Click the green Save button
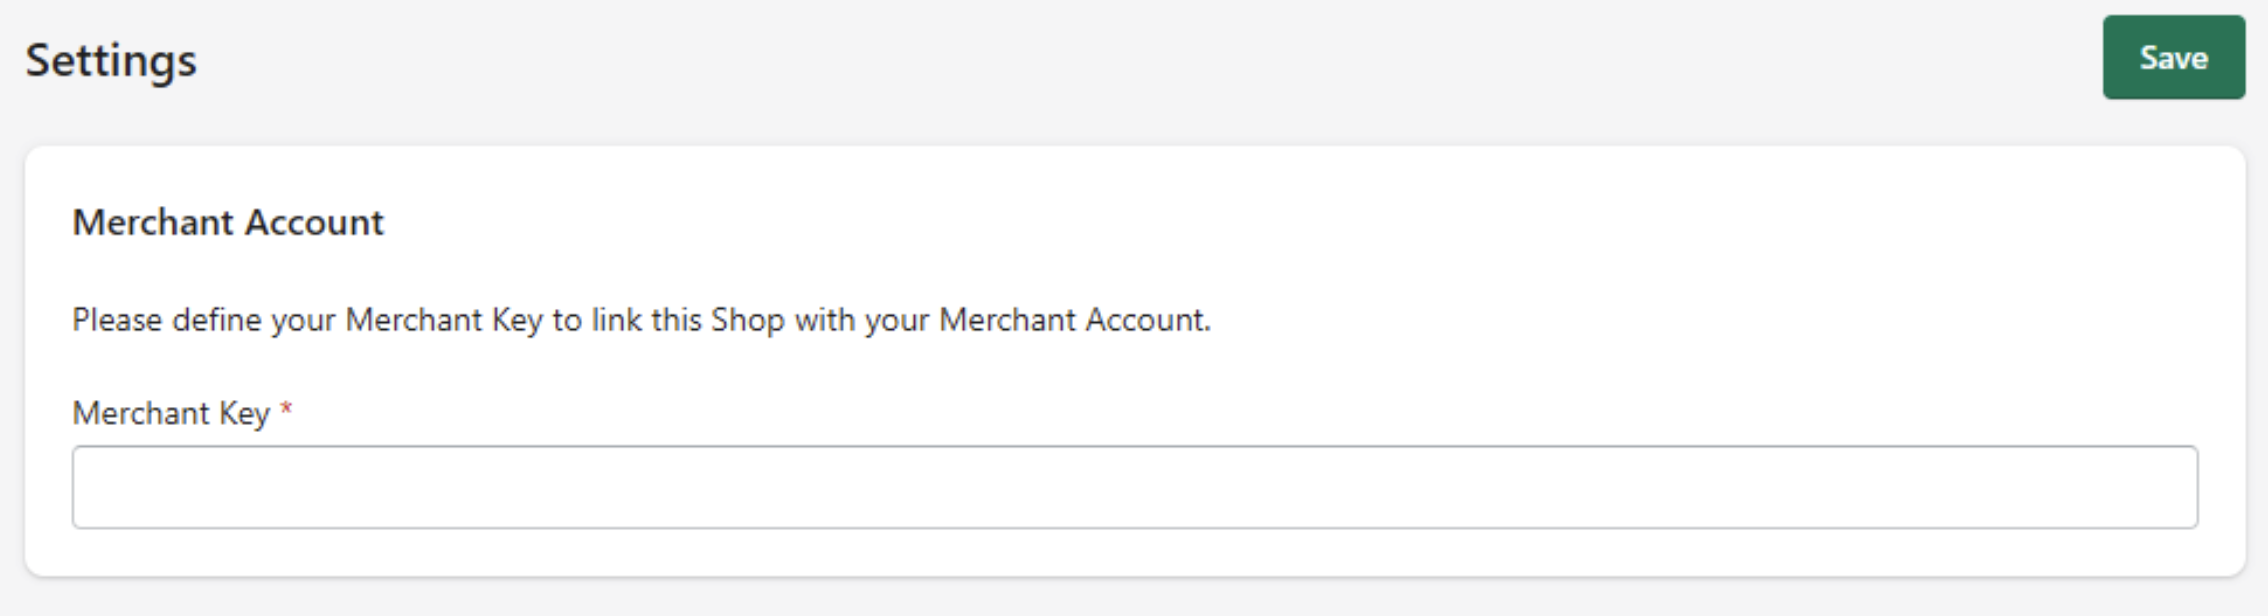 [2173, 58]
